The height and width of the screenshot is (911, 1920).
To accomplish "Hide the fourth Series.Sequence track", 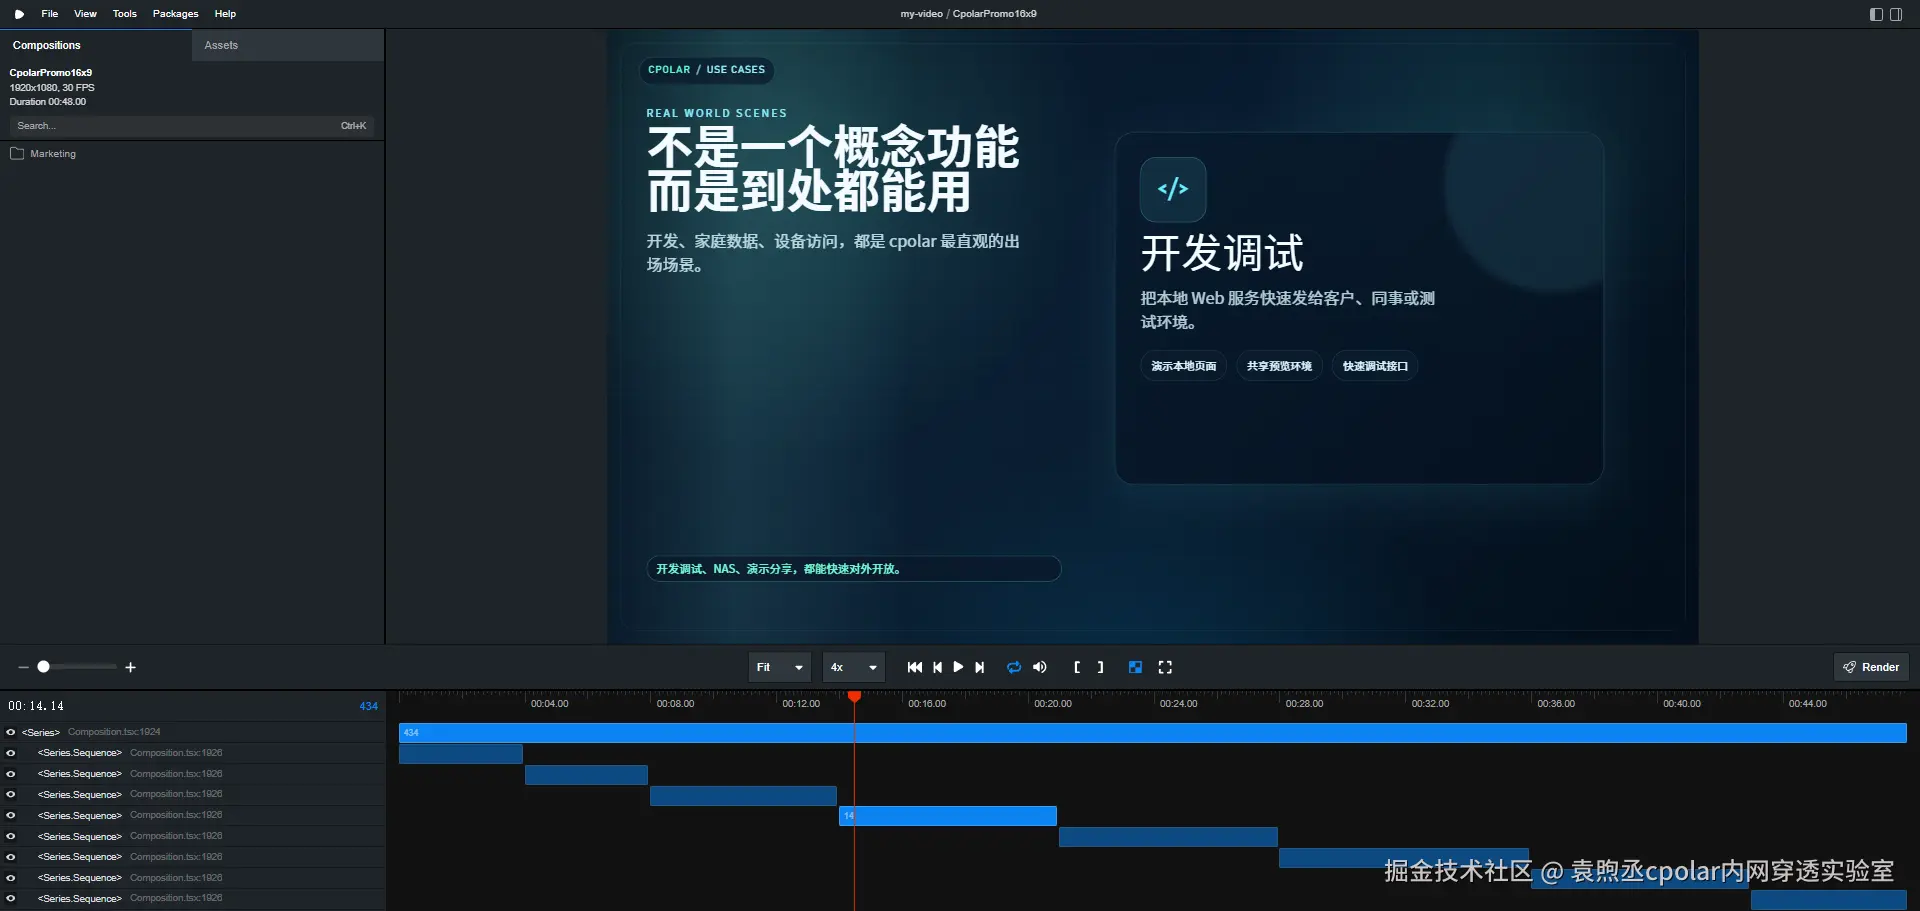I will (11, 816).
